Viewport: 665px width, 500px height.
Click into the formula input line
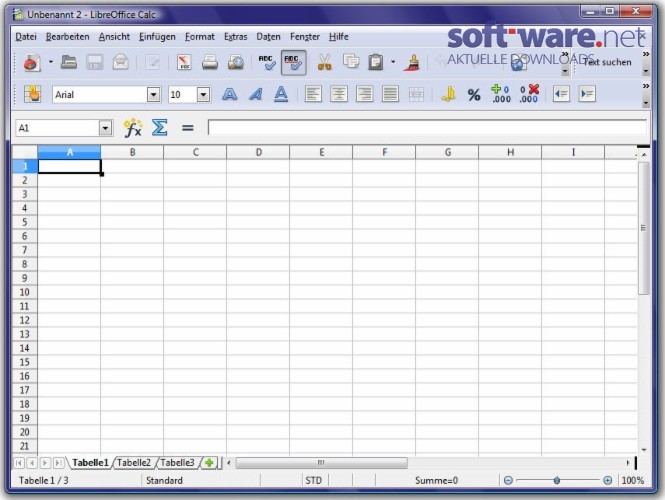428,127
